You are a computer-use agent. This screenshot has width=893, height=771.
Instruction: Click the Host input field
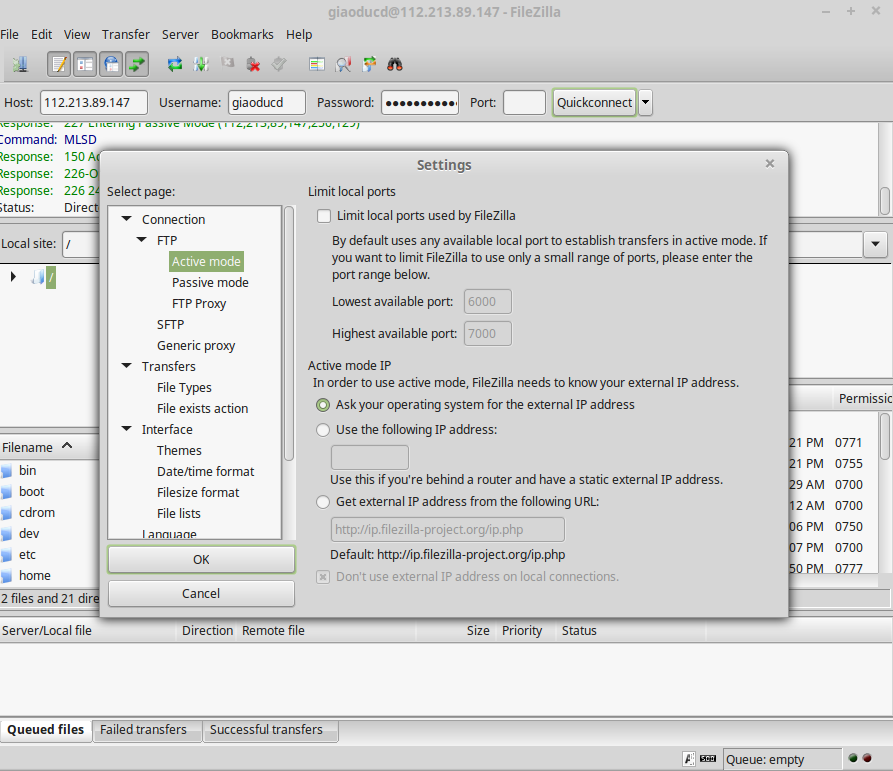click(x=94, y=103)
